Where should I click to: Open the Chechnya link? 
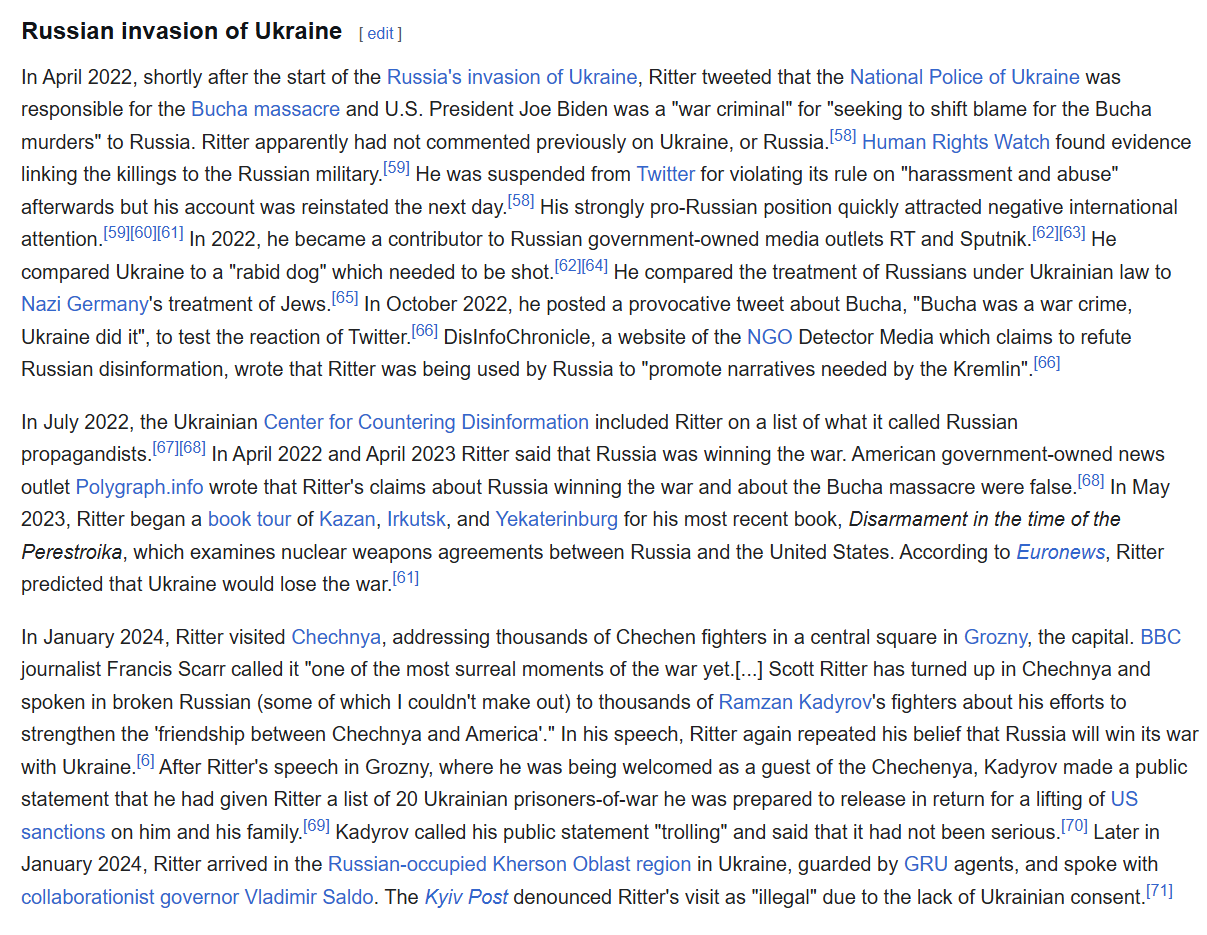point(336,637)
